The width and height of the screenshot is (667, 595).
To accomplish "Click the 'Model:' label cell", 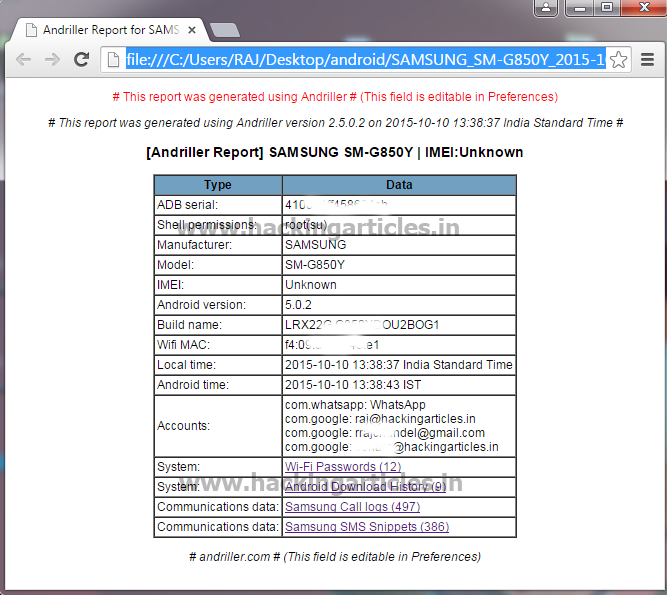I will click(218, 265).
